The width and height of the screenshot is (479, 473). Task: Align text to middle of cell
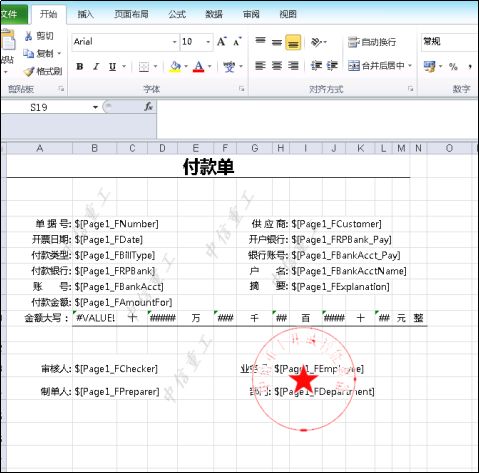277,42
